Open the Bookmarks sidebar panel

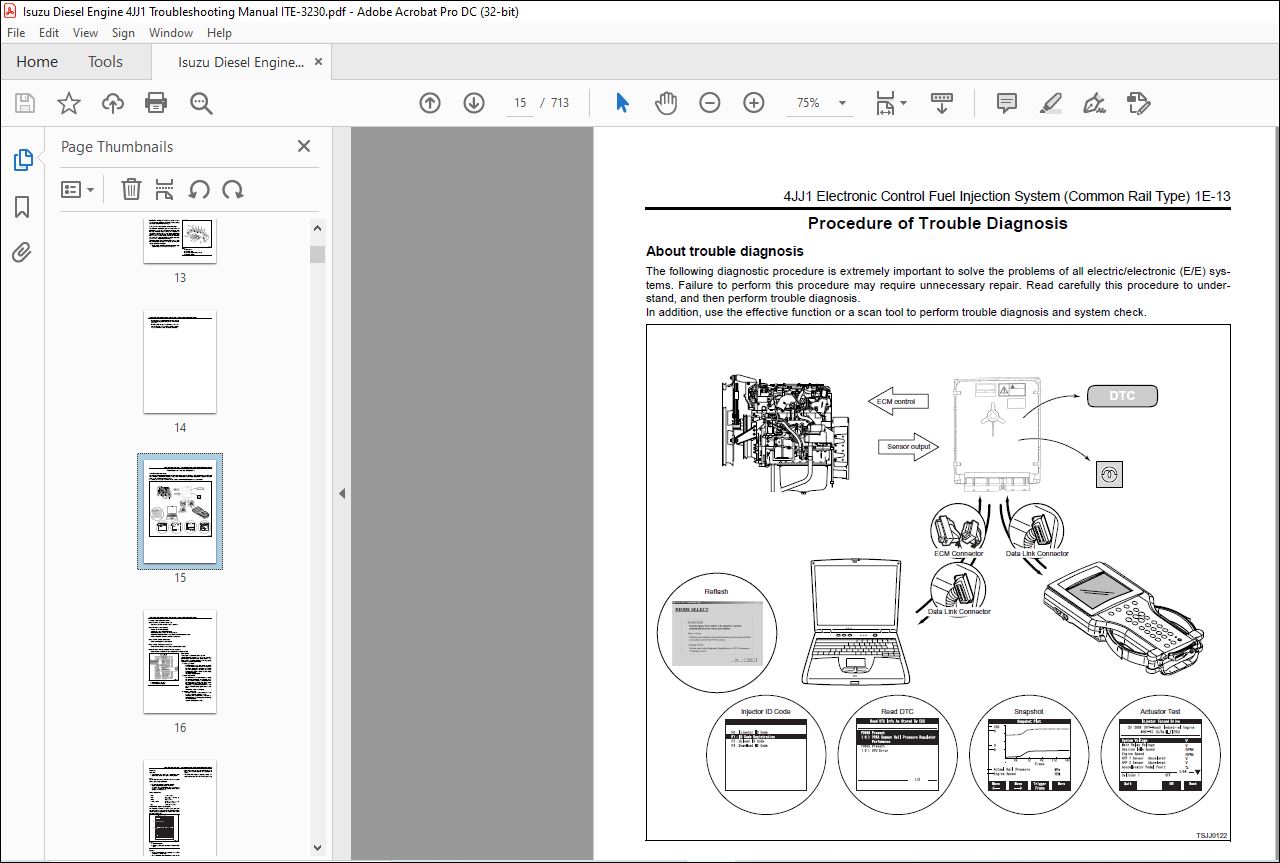[x=22, y=207]
